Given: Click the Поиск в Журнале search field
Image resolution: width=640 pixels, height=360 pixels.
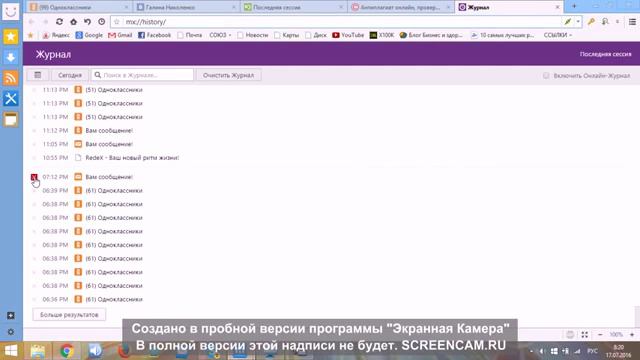Looking at the screenshot, I should click(x=142, y=75).
